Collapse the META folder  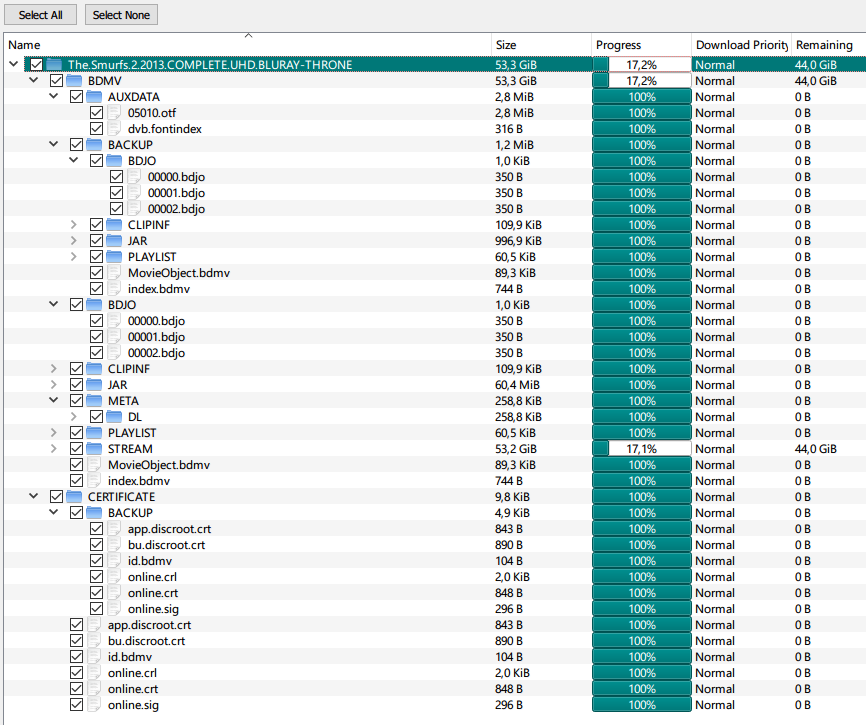[x=54, y=400]
